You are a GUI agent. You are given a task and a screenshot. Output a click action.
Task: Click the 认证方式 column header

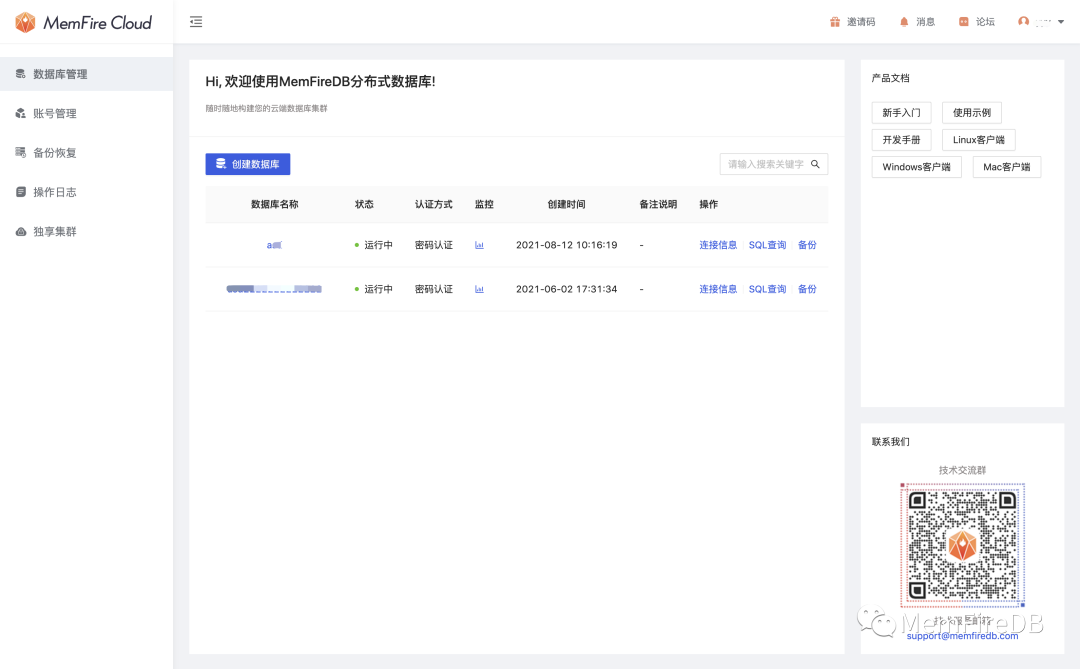pyautogui.click(x=434, y=204)
